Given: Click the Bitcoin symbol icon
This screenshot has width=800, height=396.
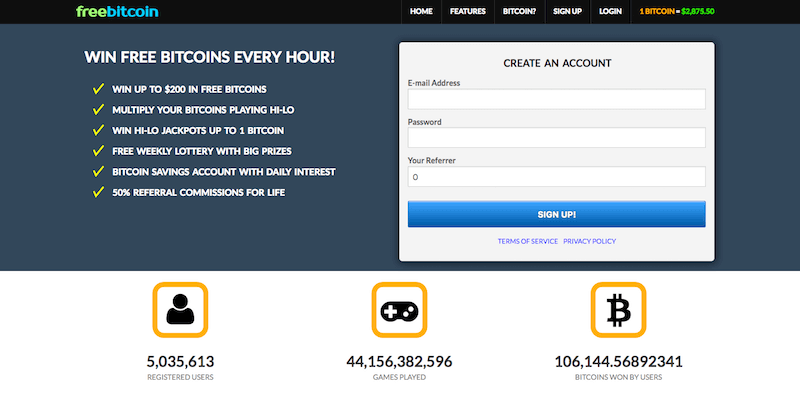Looking at the screenshot, I should pos(618,310).
